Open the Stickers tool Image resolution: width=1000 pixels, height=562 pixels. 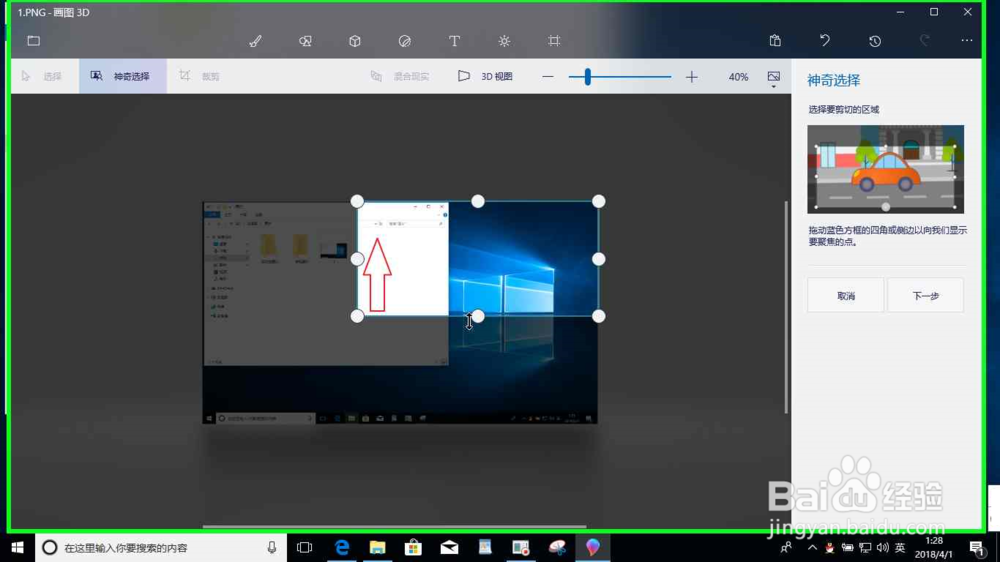pos(404,41)
